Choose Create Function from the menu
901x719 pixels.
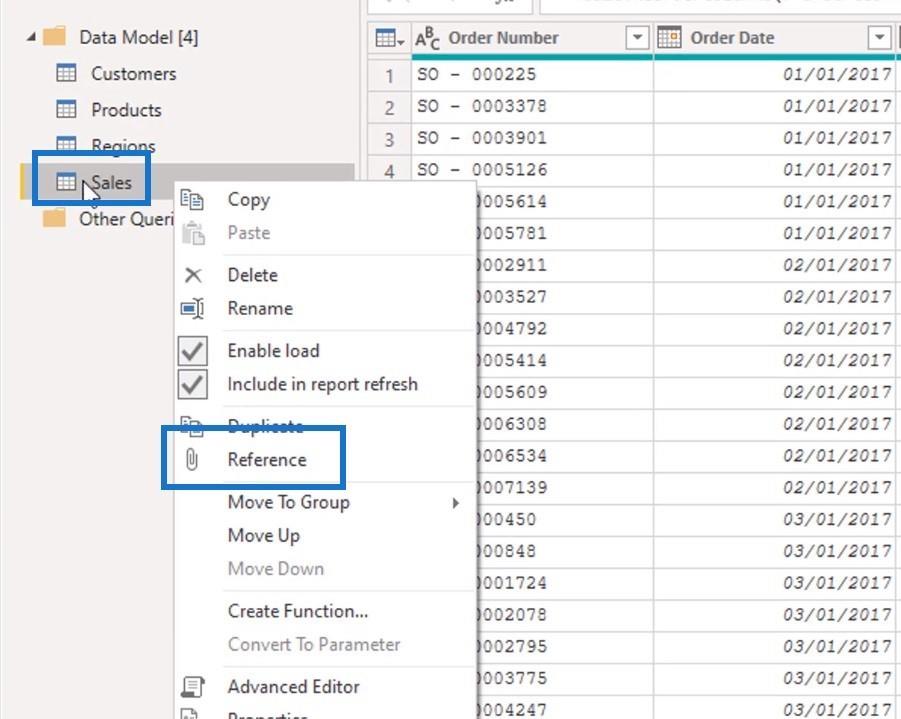298,611
